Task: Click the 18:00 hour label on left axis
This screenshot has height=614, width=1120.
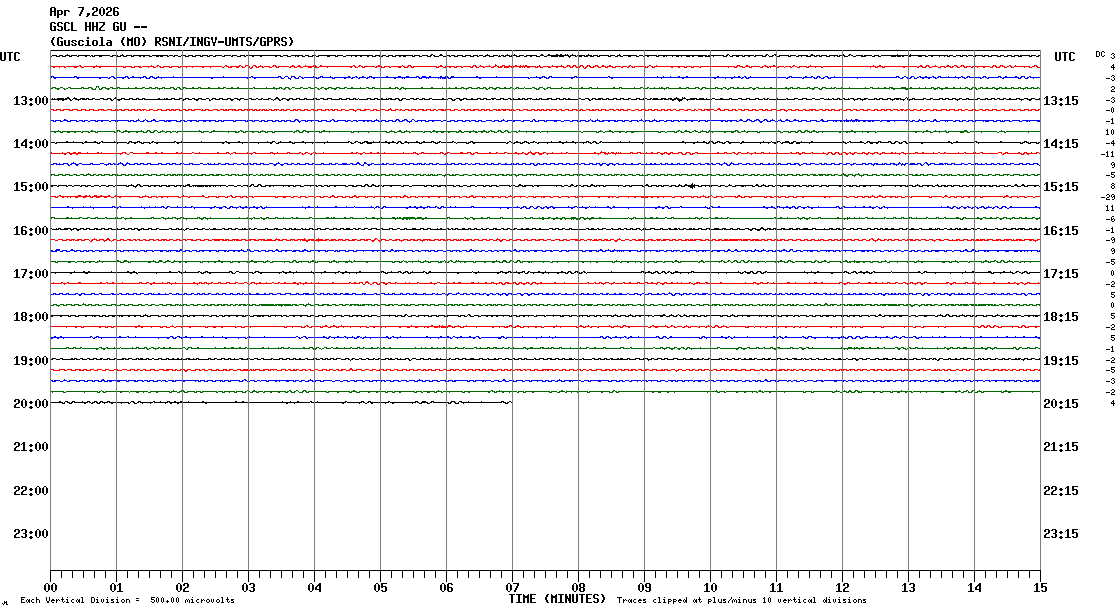Action: pyautogui.click(x=31, y=317)
